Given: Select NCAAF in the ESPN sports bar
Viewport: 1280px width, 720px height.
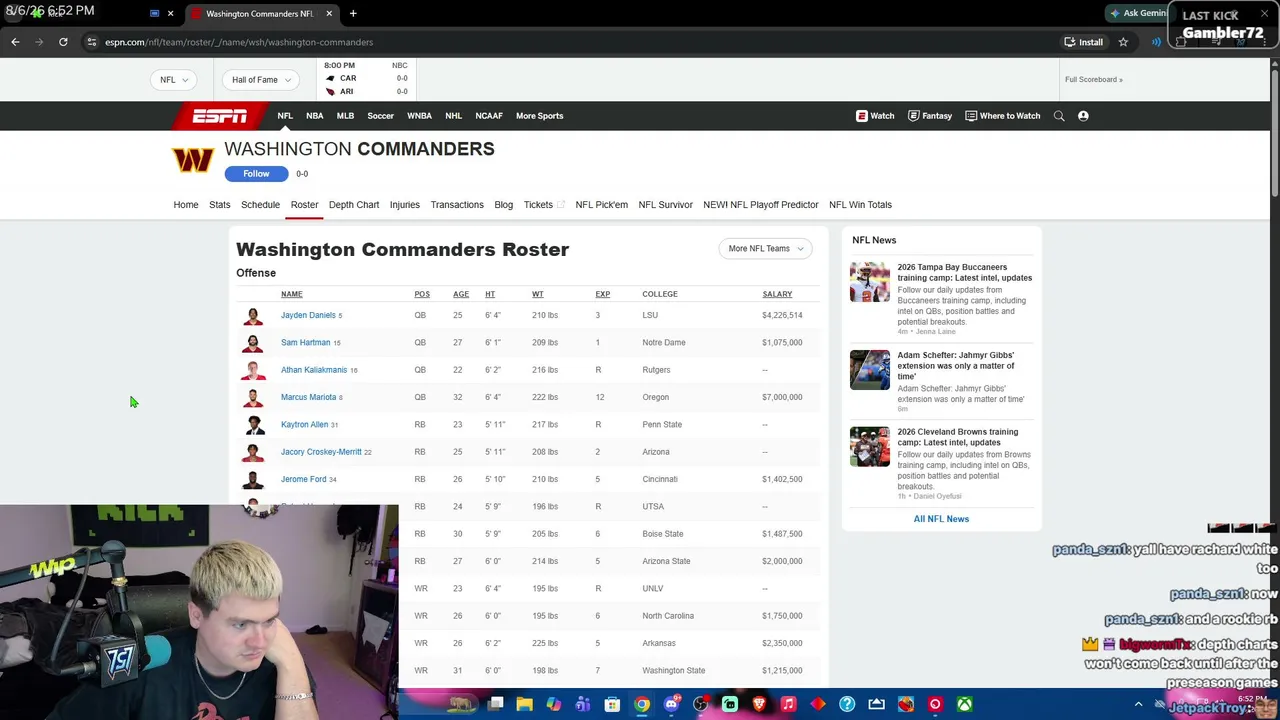Looking at the screenshot, I should pyautogui.click(x=489, y=116).
